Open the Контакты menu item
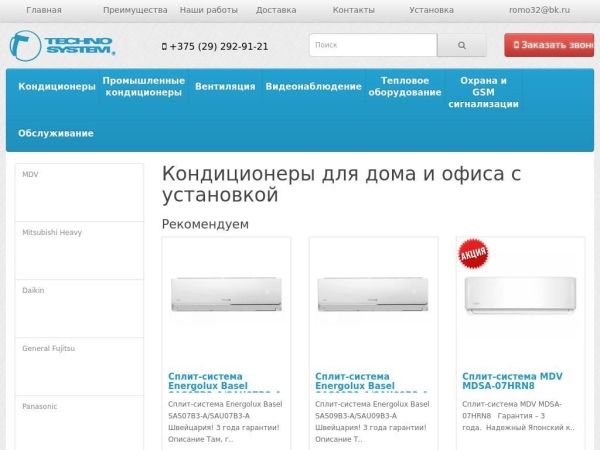600x450 pixels. click(x=354, y=10)
